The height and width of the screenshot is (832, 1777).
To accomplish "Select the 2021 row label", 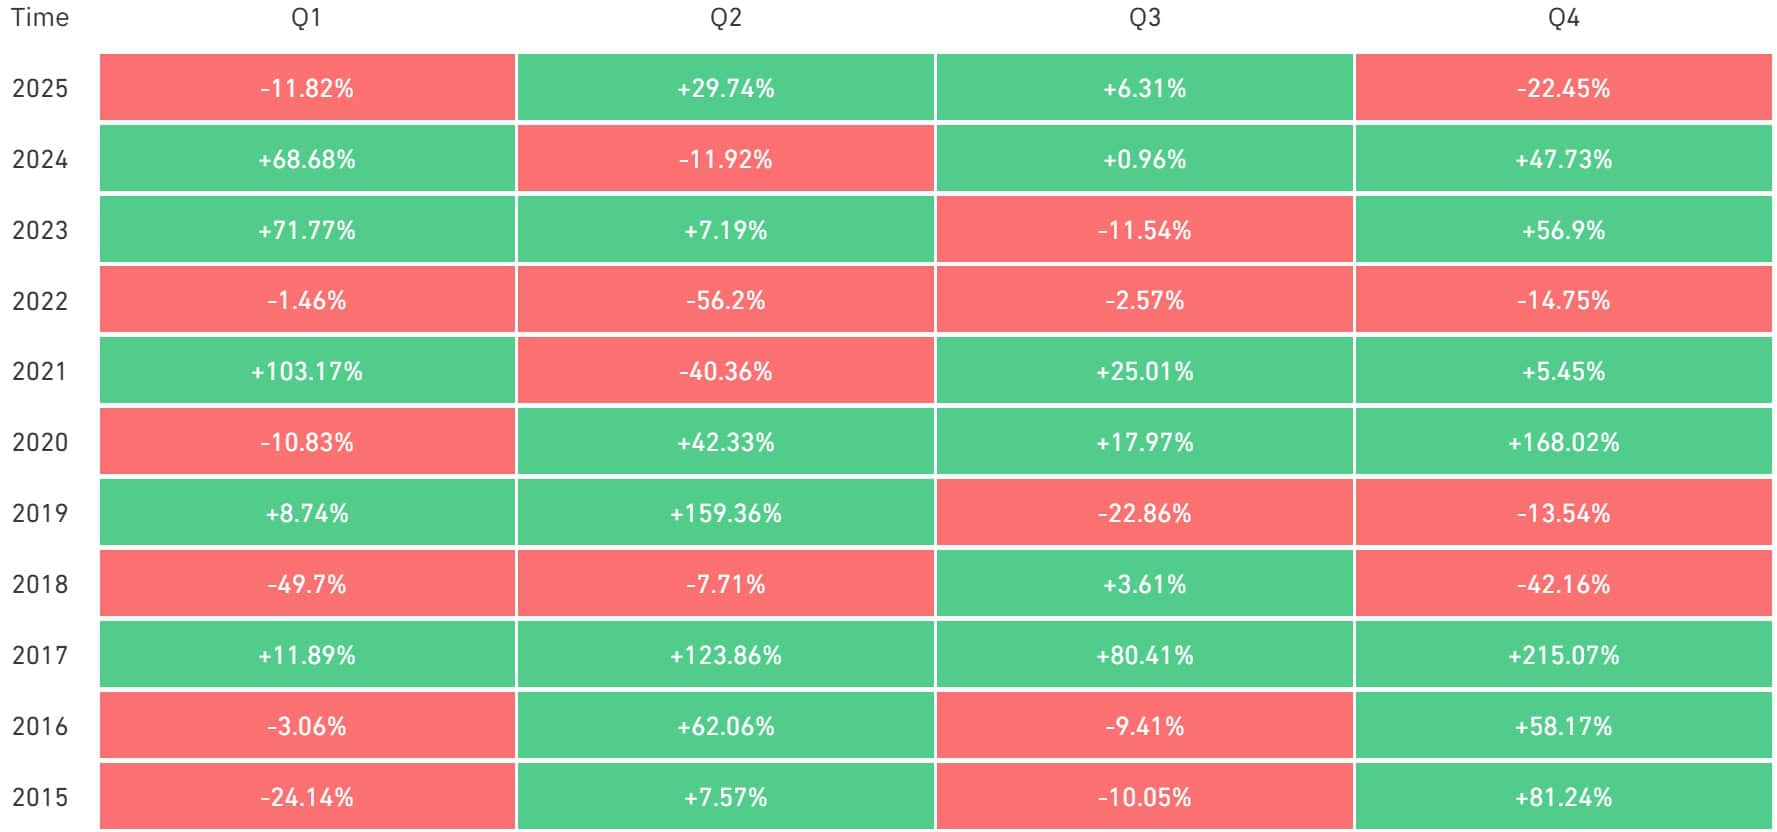I will (40, 371).
